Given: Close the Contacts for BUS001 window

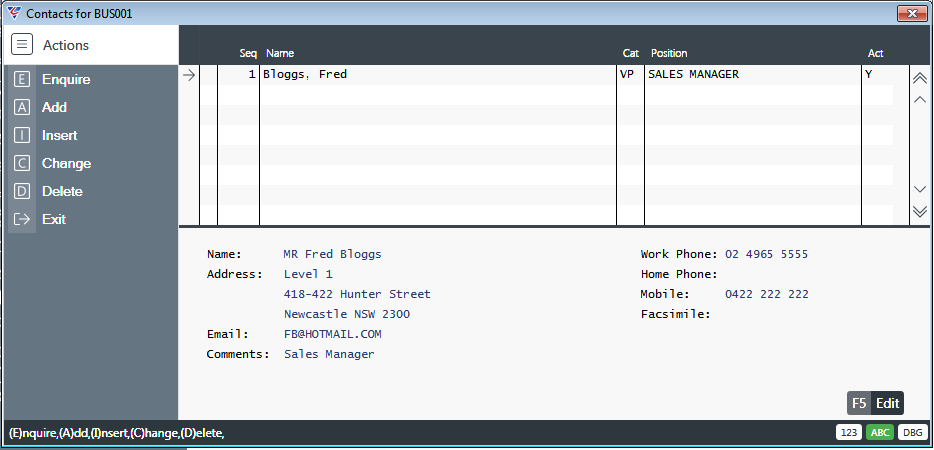Looking at the screenshot, I should [911, 13].
